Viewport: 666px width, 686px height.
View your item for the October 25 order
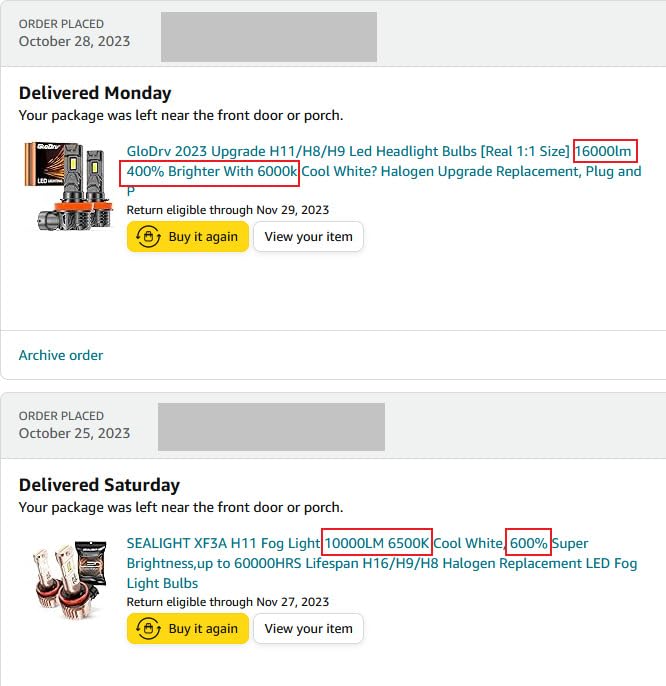click(x=308, y=629)
